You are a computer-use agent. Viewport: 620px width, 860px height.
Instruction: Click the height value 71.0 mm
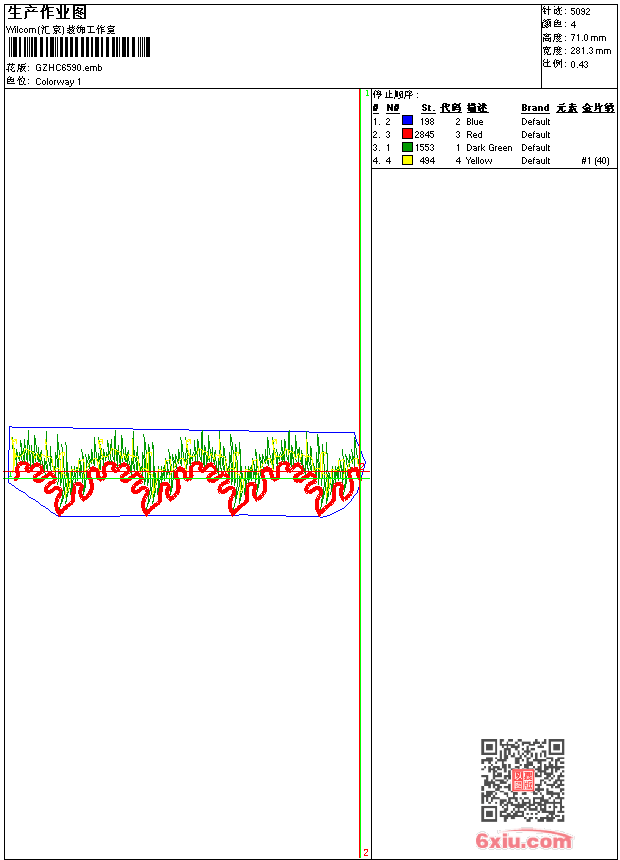[586, 38]
